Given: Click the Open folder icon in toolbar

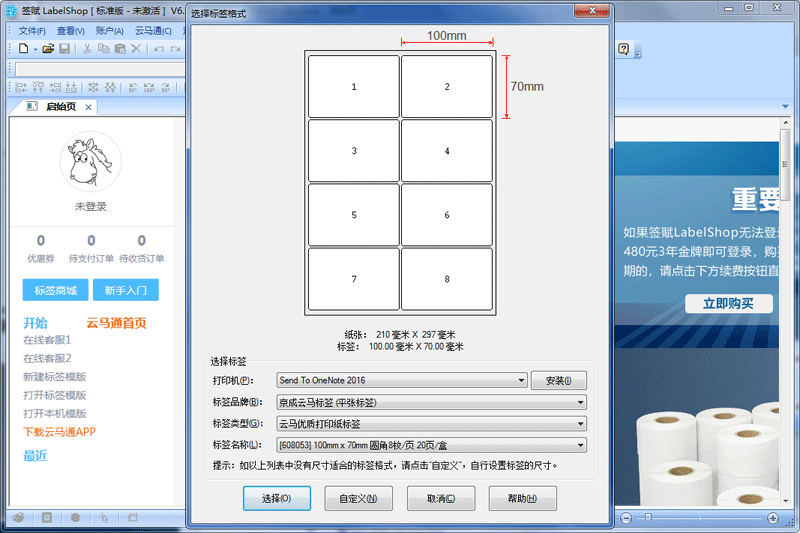Looking at the screenshot, I should (48, 49).
